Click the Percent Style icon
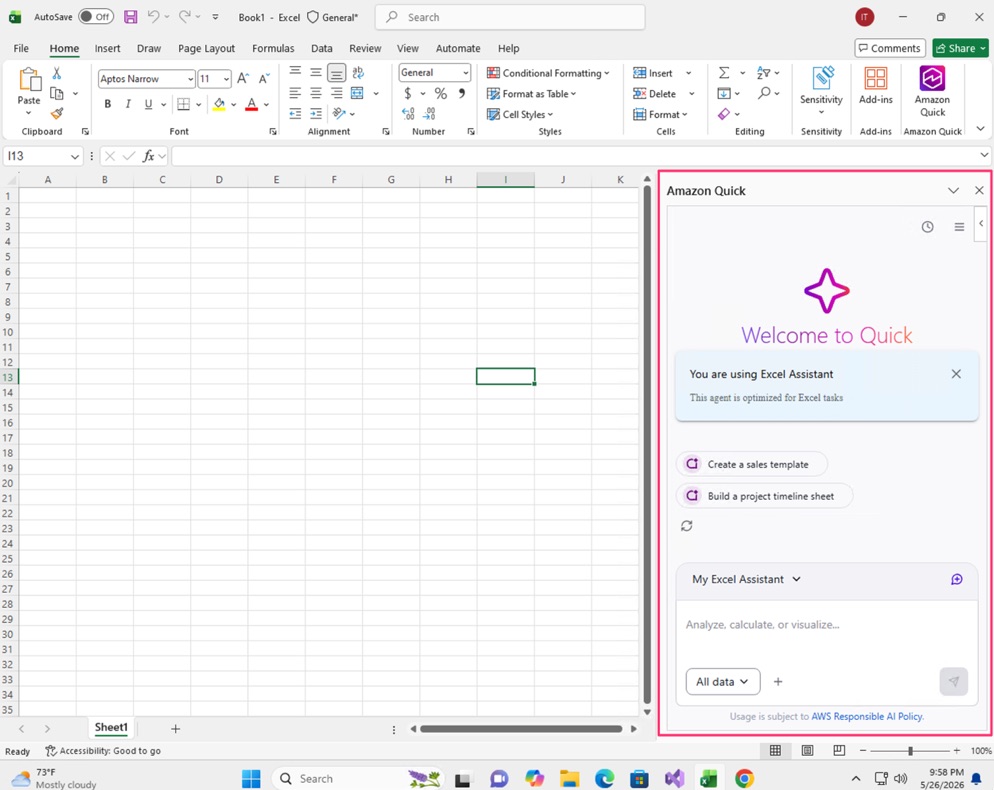 pyautogui.click(x=441, y=94)
